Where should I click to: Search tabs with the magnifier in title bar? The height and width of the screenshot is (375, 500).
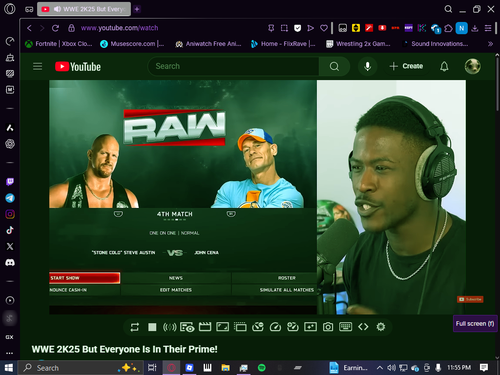click(448, 9)
